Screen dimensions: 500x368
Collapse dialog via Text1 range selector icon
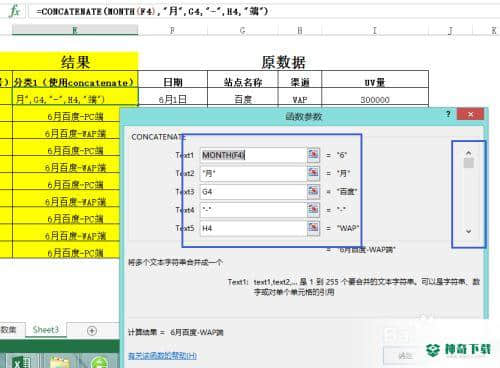pos(313,155)
